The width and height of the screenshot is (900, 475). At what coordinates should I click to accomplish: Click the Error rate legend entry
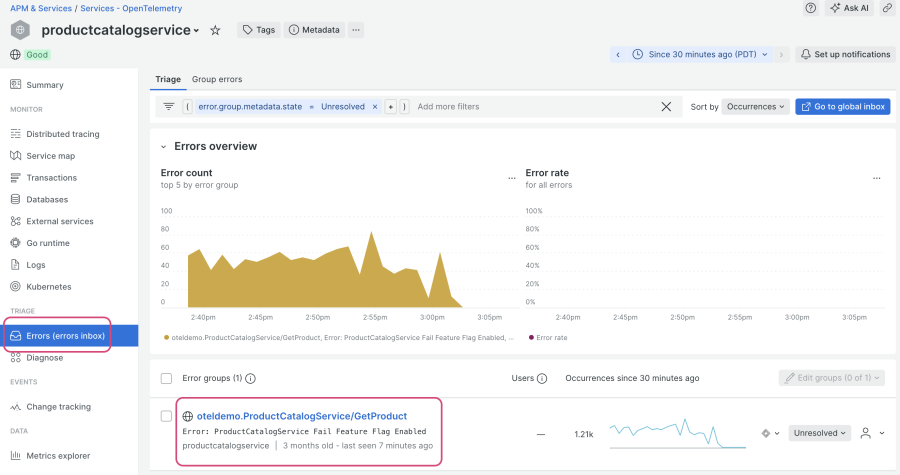[x=548, y=338]
